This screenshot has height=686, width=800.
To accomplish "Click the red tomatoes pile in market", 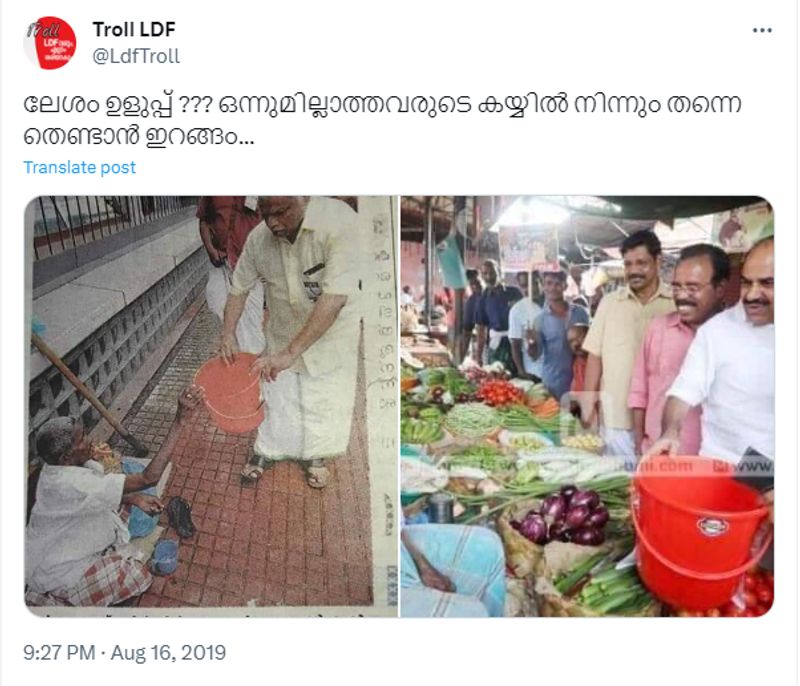I will pyautogui.click(x=498, y=394).
